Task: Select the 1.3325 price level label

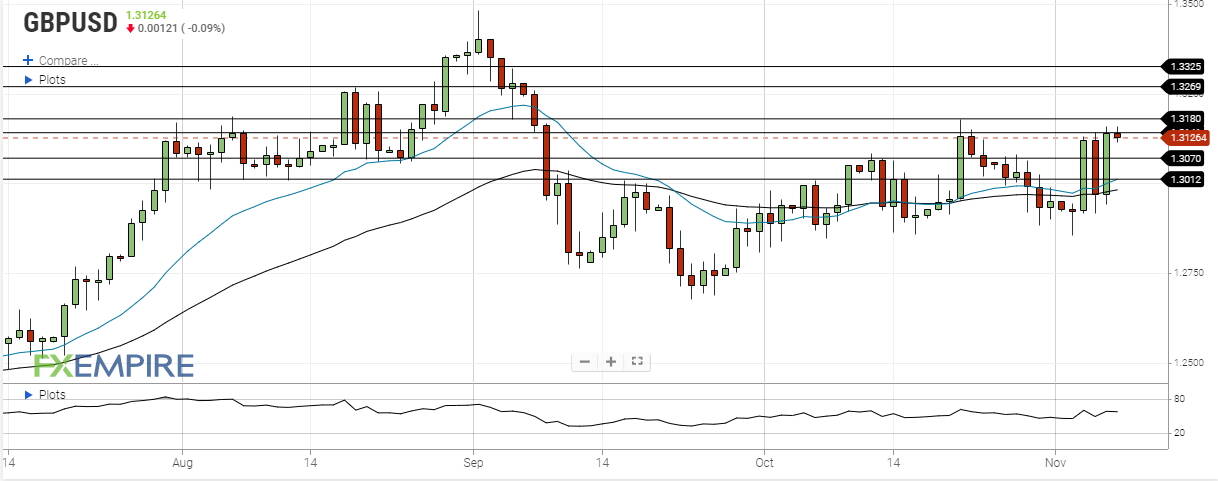Action: 1185,66
